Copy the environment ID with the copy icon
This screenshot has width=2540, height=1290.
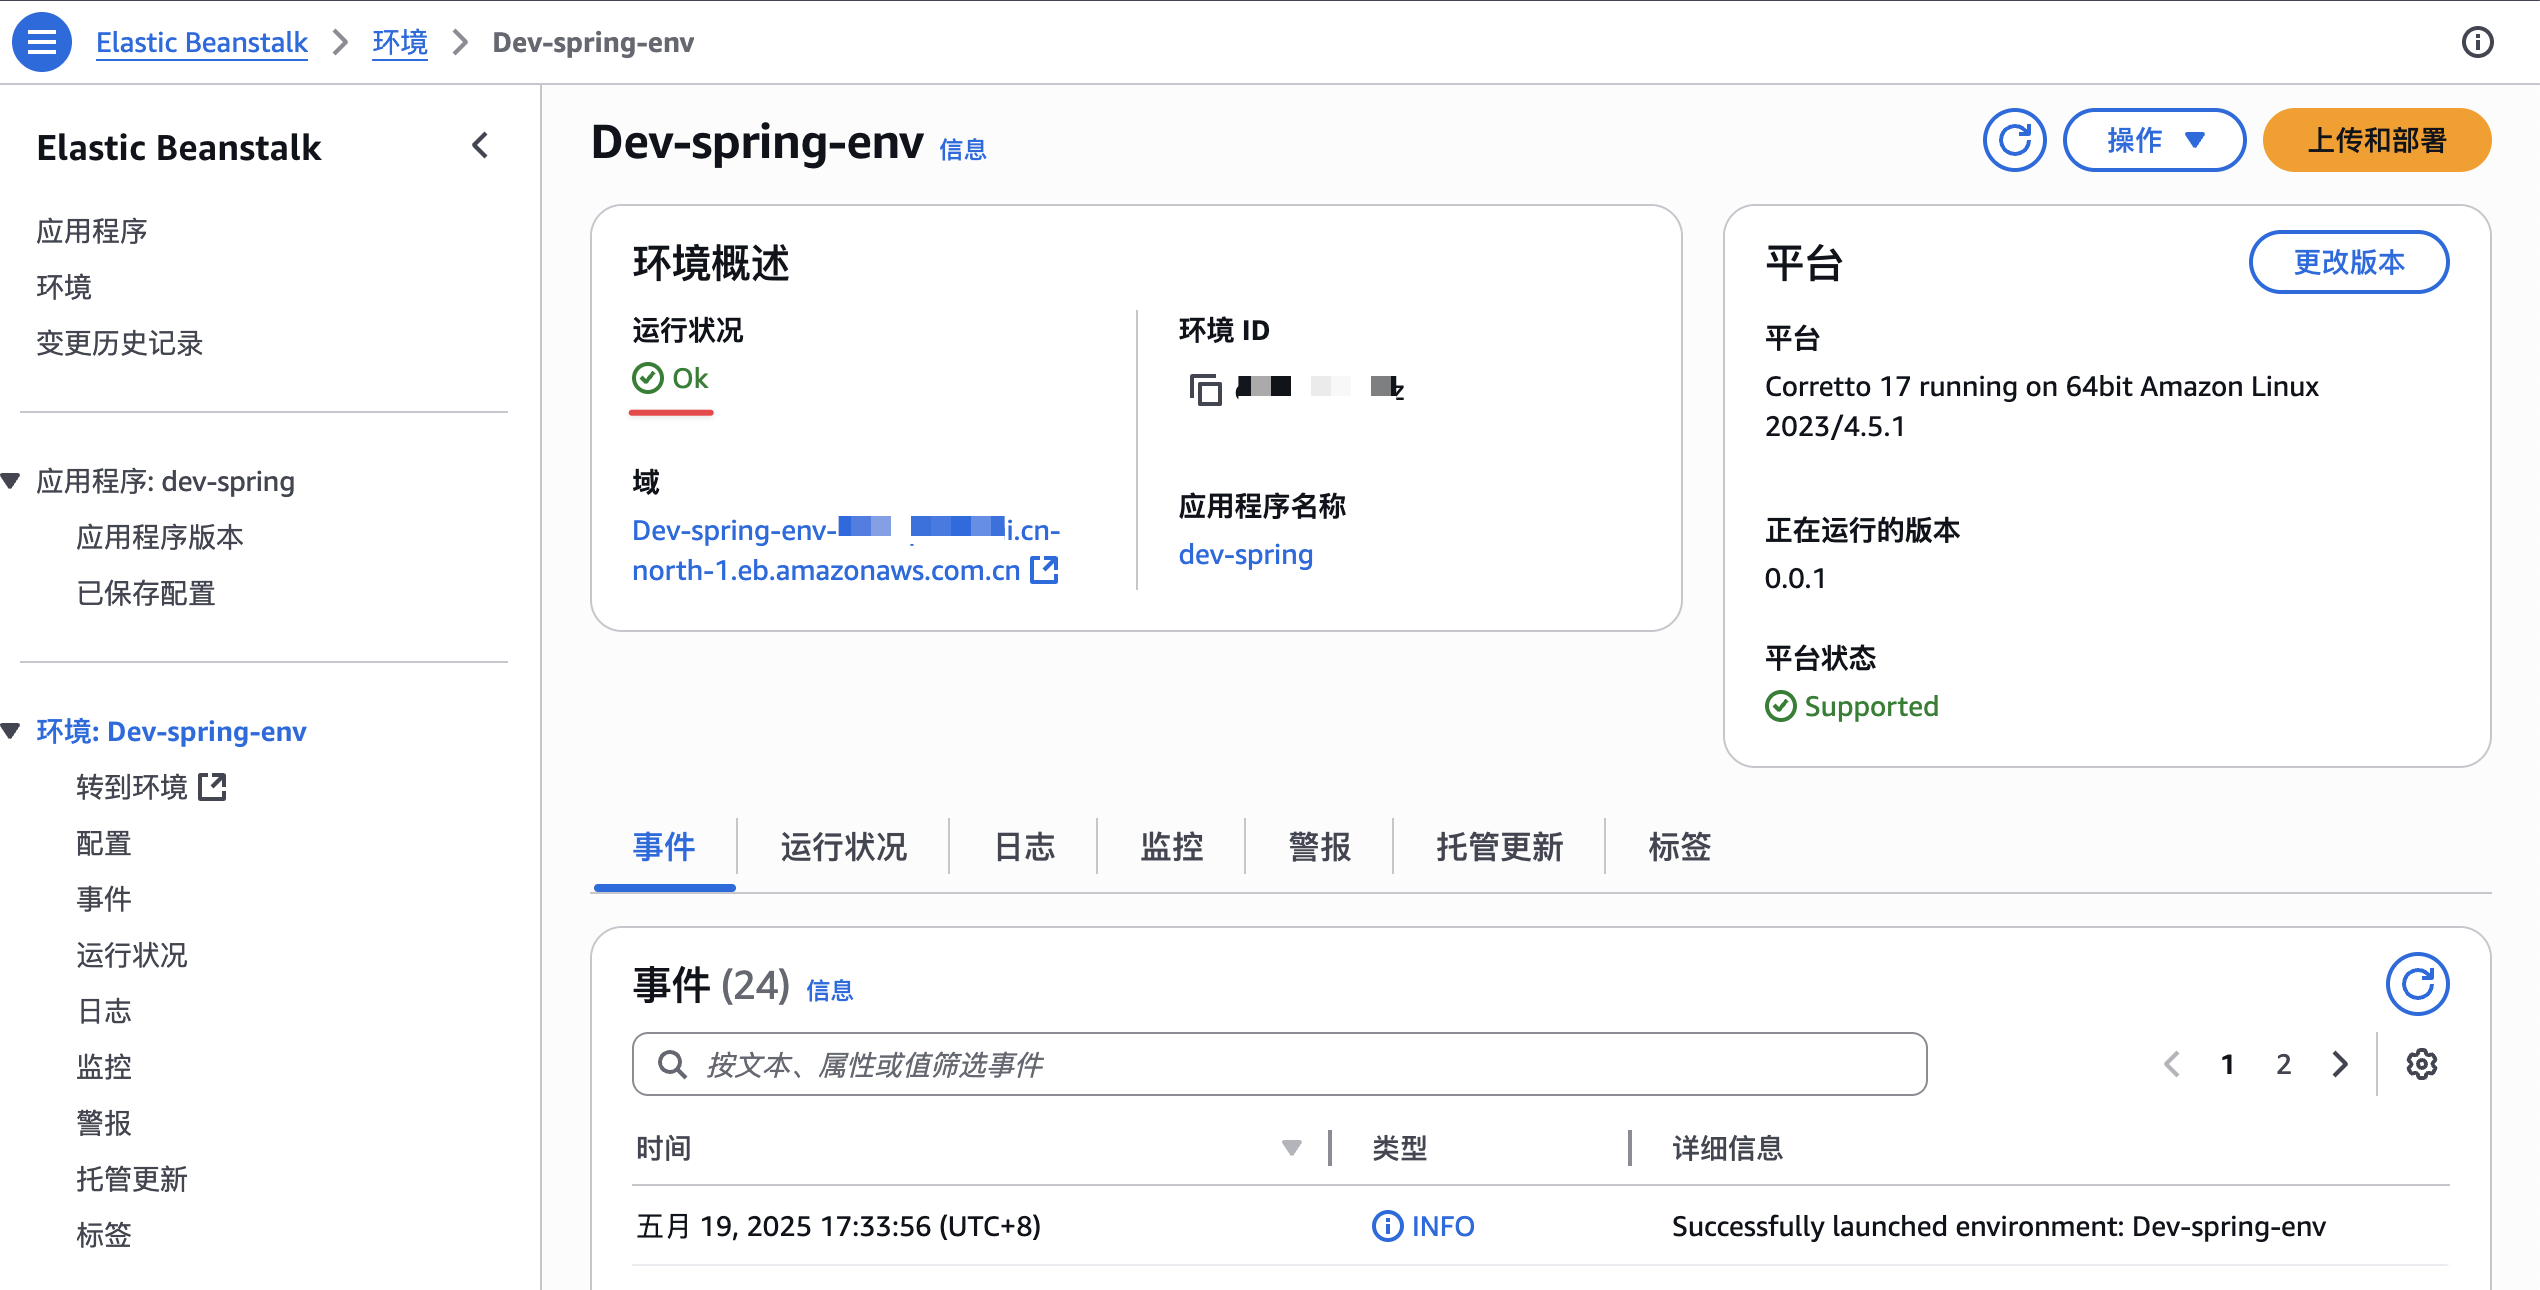[x=1205, y=389]
